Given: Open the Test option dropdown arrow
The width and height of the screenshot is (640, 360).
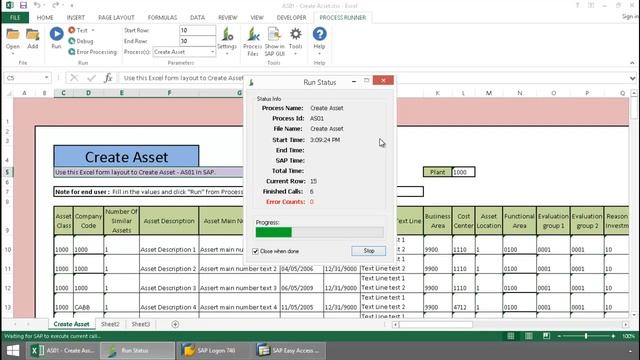Looking at the screenshot, I should (x=93, y=31).
